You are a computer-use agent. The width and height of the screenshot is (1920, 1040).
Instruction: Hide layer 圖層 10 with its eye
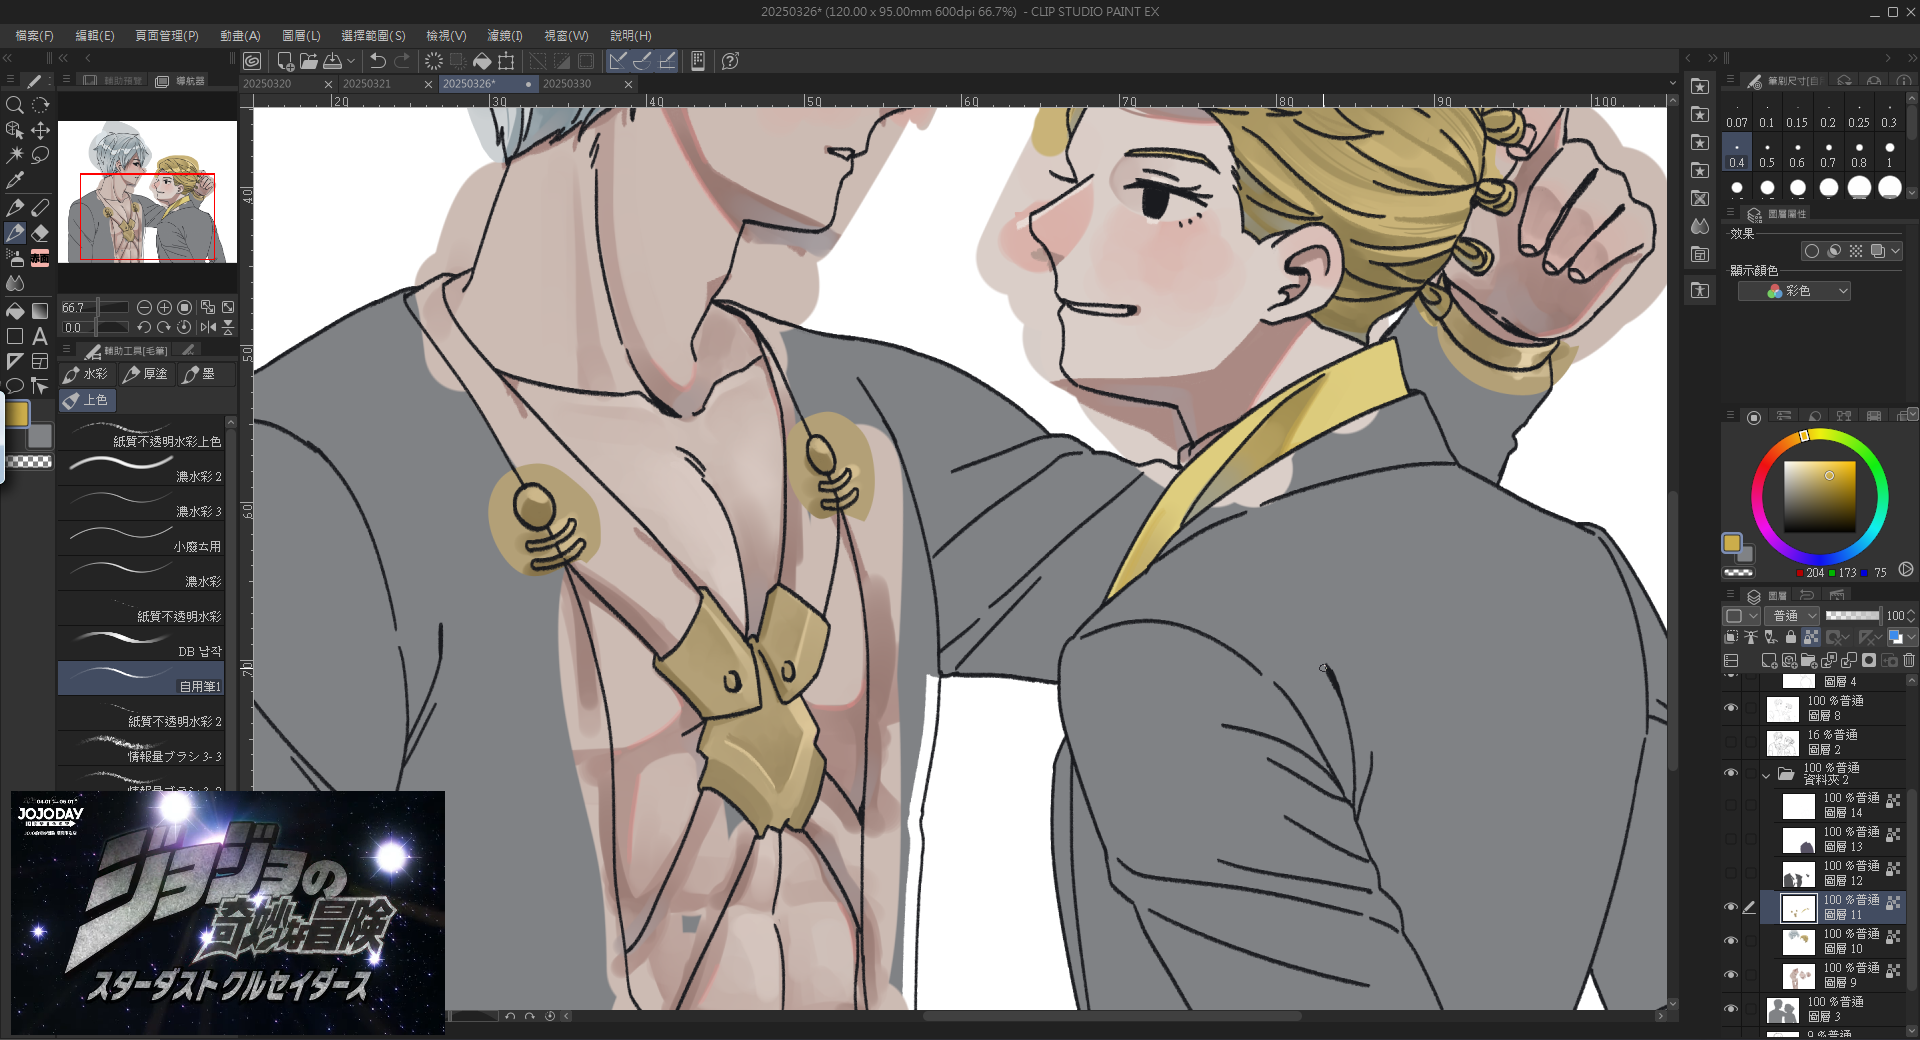click(1731, 941)
